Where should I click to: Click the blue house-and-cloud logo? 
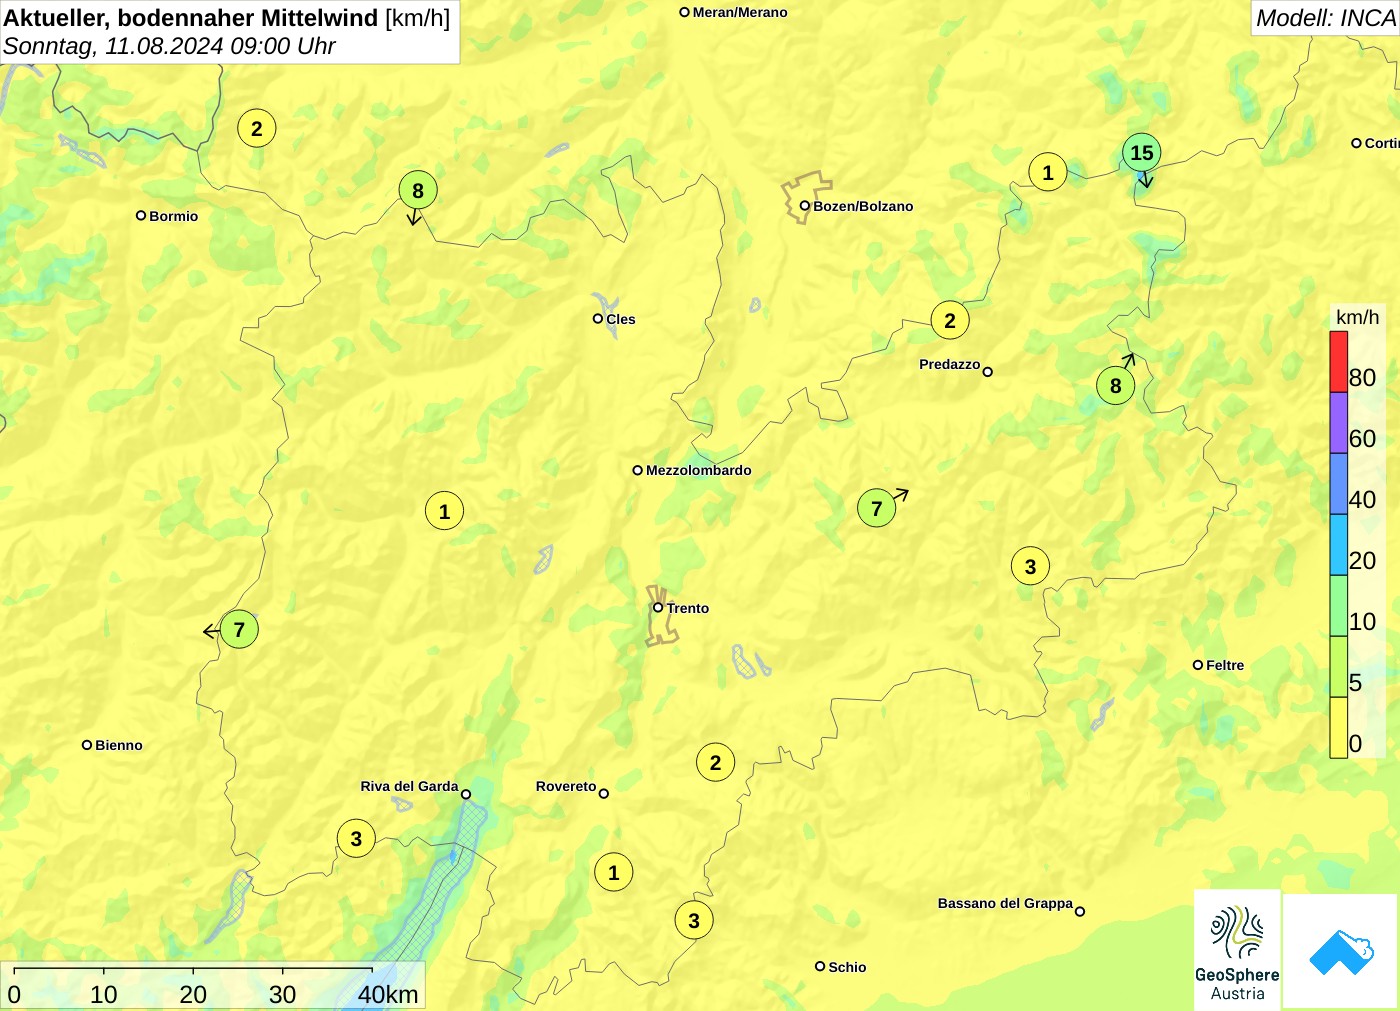point(1341,951)
